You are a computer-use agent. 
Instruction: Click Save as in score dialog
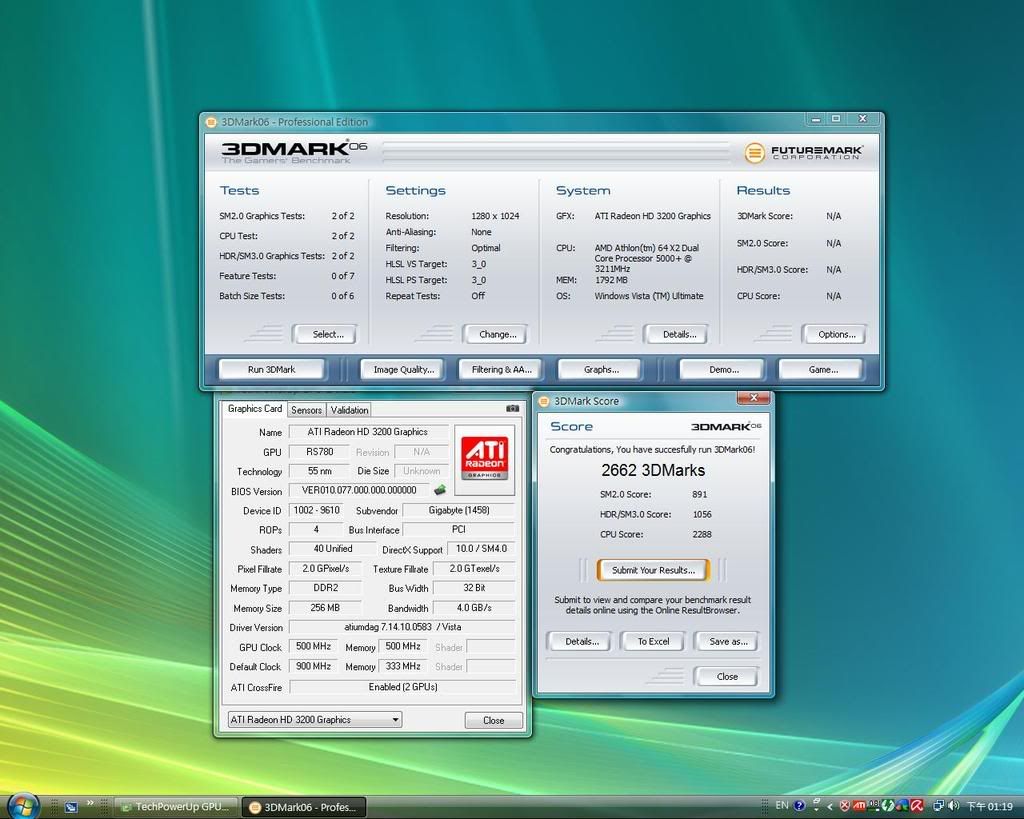tap(728, 642)
